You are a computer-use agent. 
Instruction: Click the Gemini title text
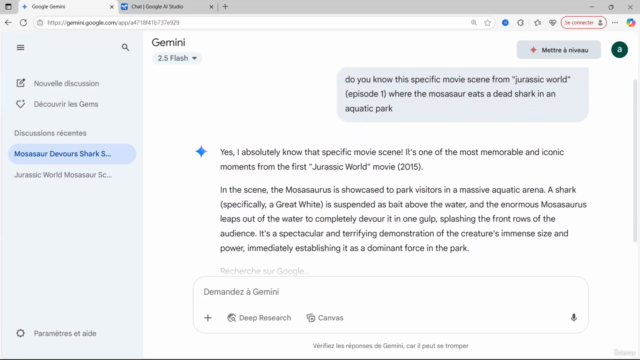(x=168, y=42)
